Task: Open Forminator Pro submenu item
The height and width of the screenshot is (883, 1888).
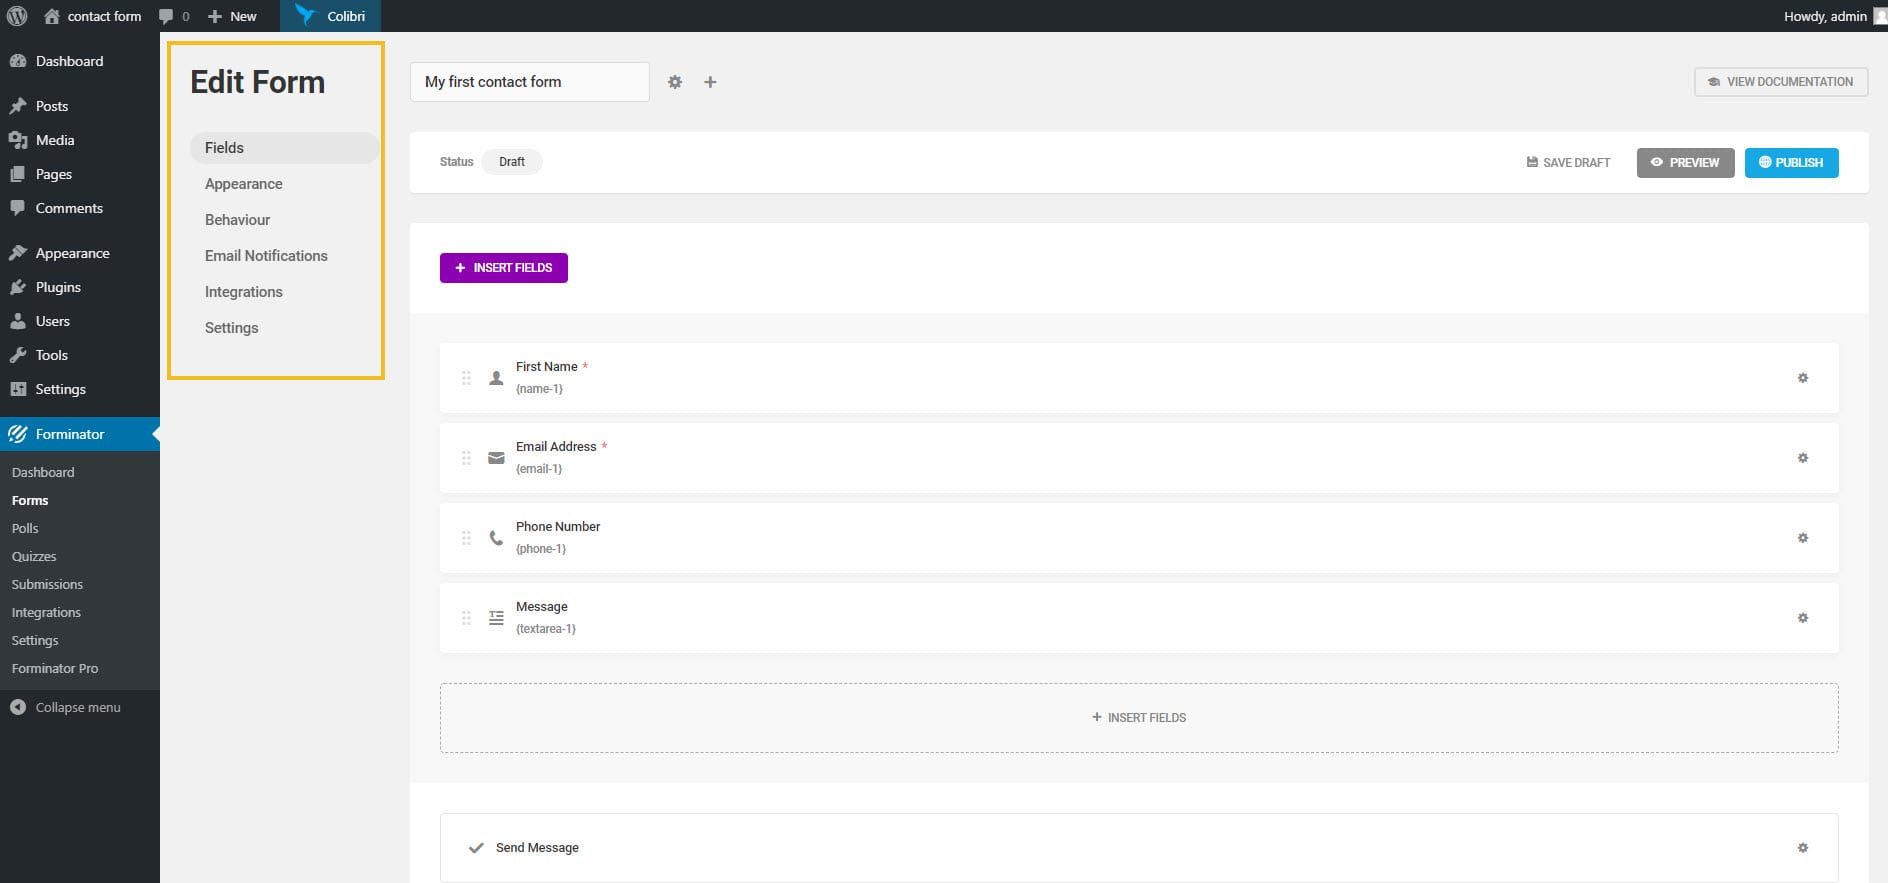Action: click(55, 668)
